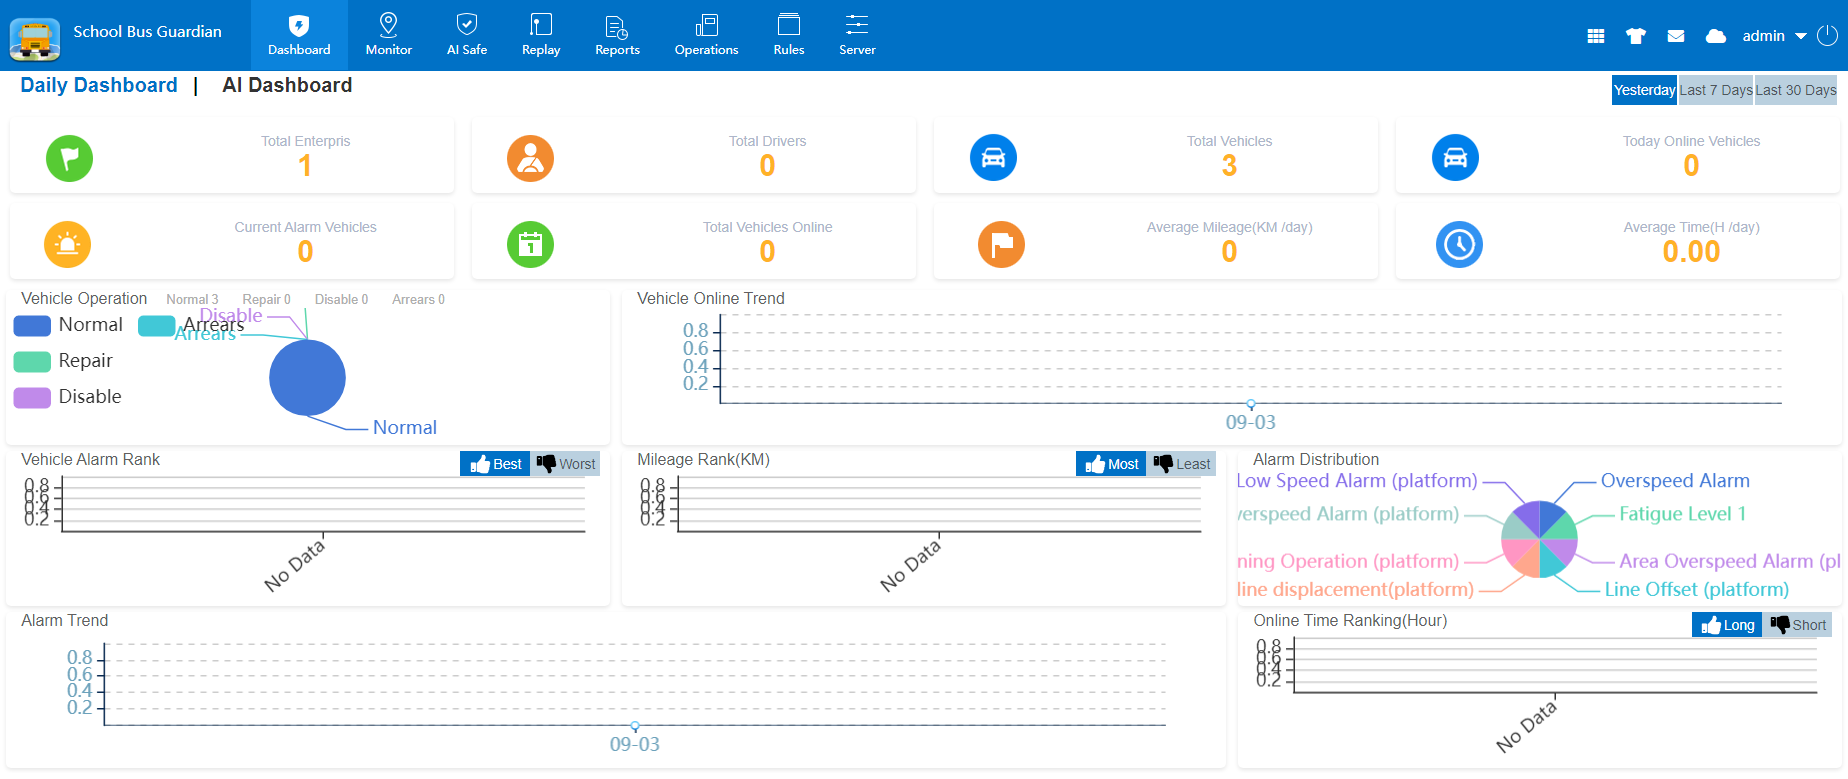Click the blue clock Average Time icon
Screen dimensions: 1848x779
point(1459,244)
